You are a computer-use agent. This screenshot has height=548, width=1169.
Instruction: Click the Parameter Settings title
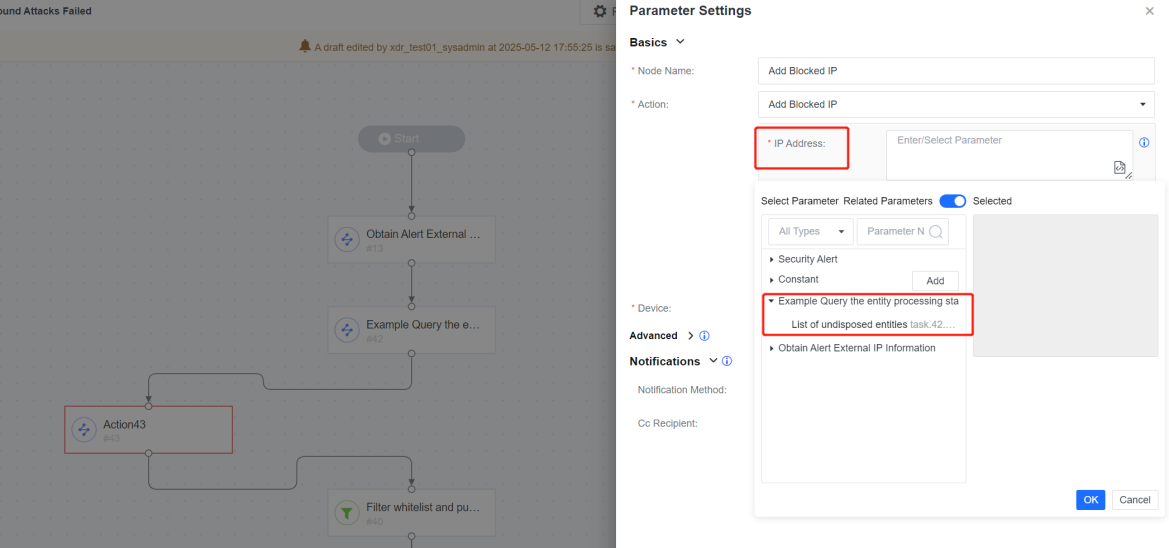click(x=690, y=11)
